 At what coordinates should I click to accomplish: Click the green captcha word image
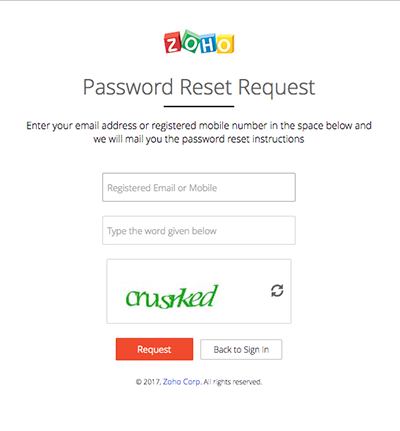point(172,296)
